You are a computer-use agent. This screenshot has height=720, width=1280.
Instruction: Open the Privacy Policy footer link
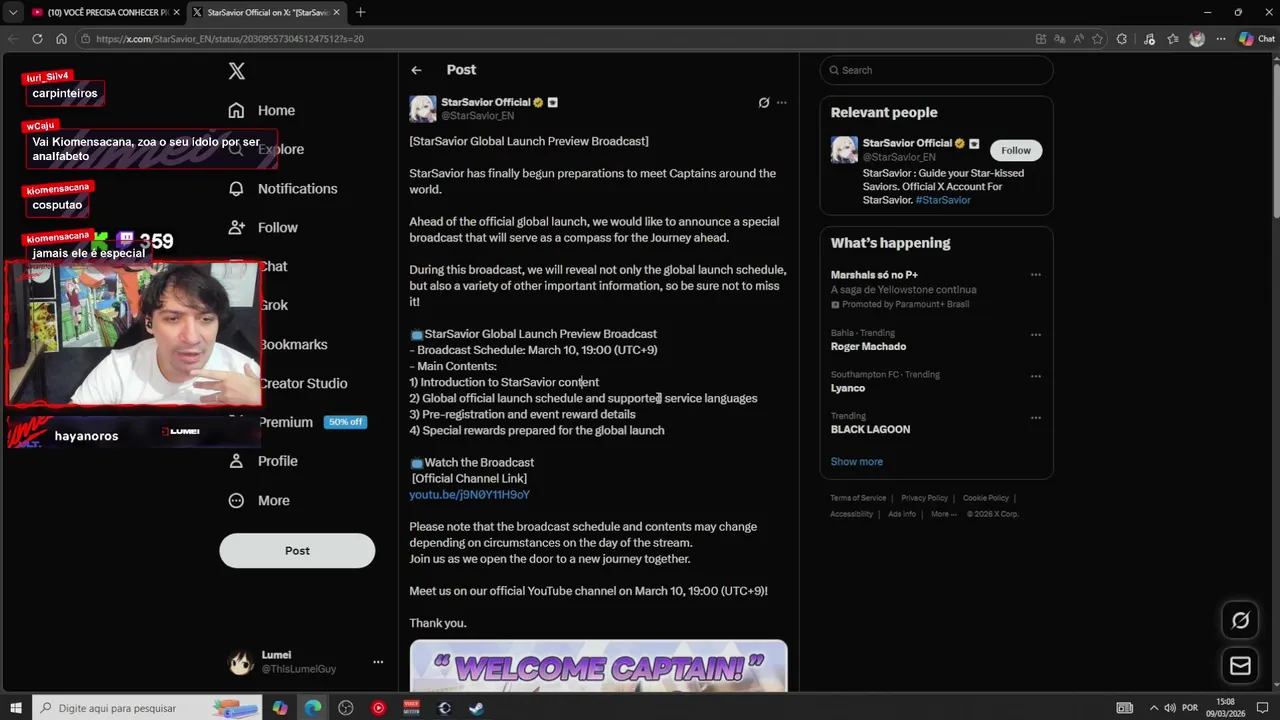coord(924,498)
